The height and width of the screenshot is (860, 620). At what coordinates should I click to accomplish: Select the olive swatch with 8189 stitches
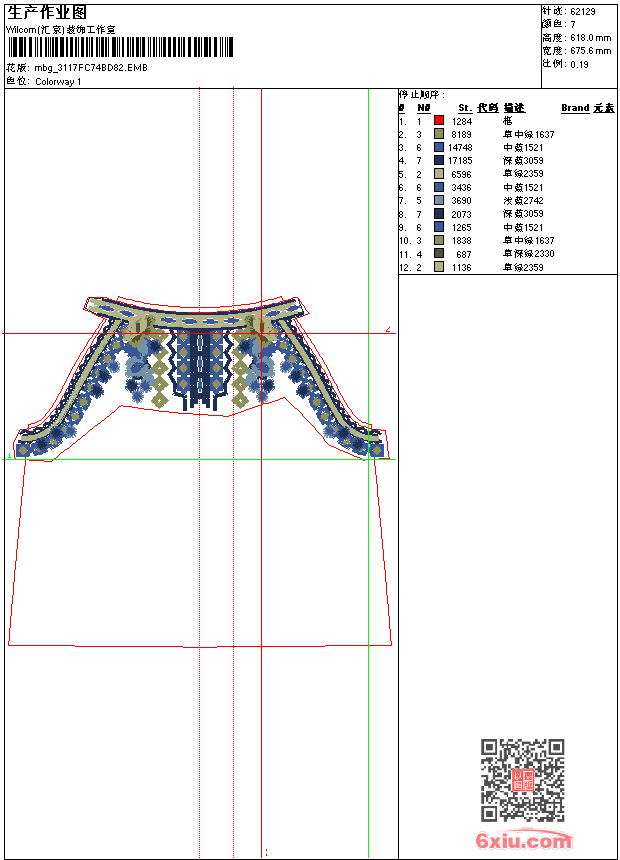(x=438, y=133)
